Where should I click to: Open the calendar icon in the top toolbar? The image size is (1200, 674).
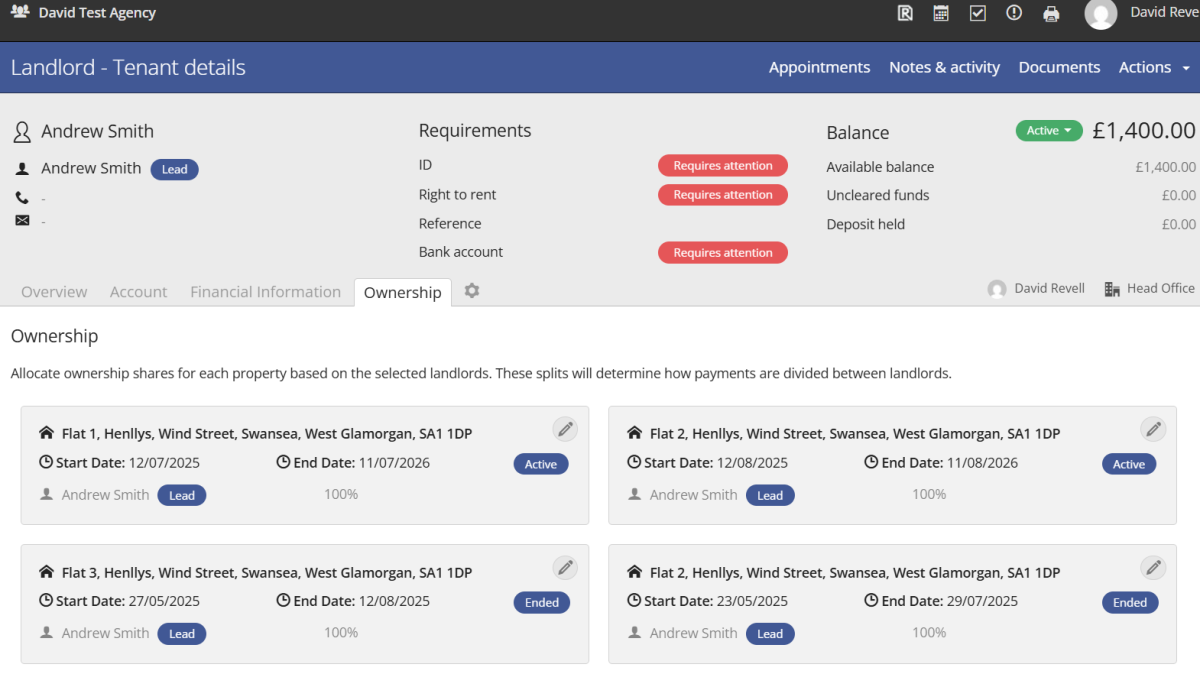[940, 13]
